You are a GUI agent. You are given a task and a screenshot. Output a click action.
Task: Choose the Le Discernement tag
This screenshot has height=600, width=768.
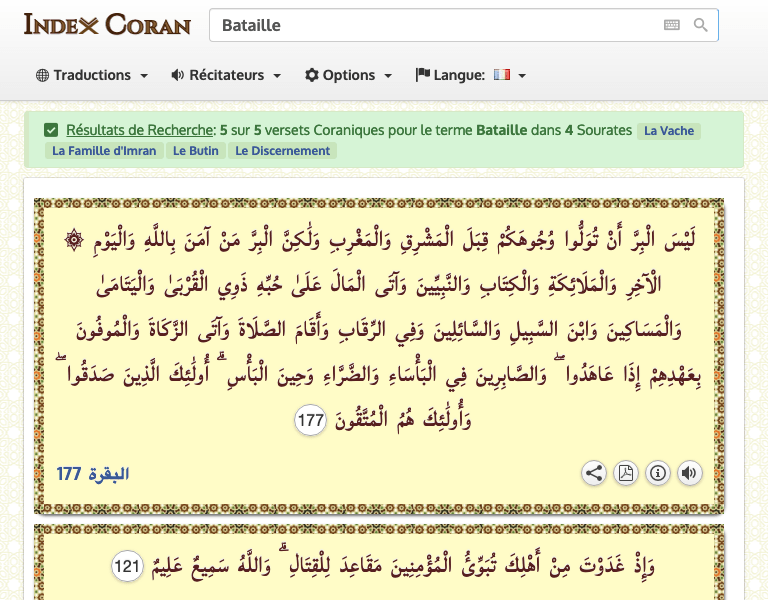click(x=283, y=151)
